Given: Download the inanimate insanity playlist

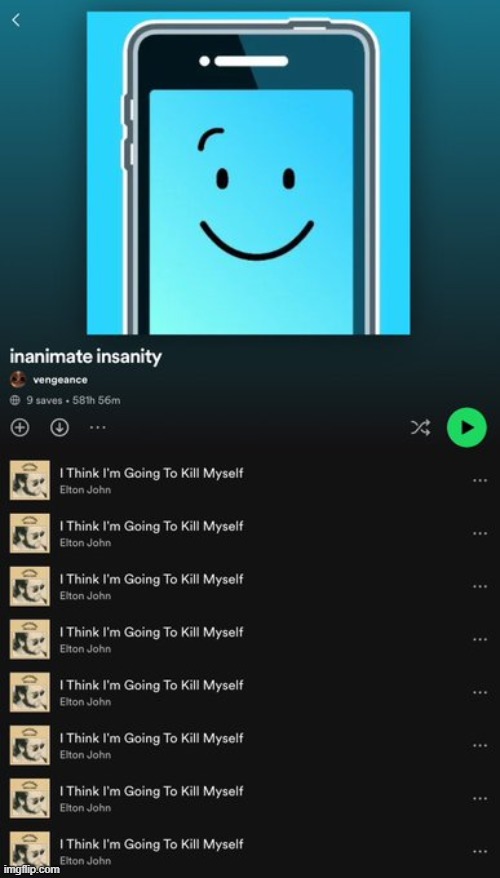Looking at the screenshot, I should point(59,428).
